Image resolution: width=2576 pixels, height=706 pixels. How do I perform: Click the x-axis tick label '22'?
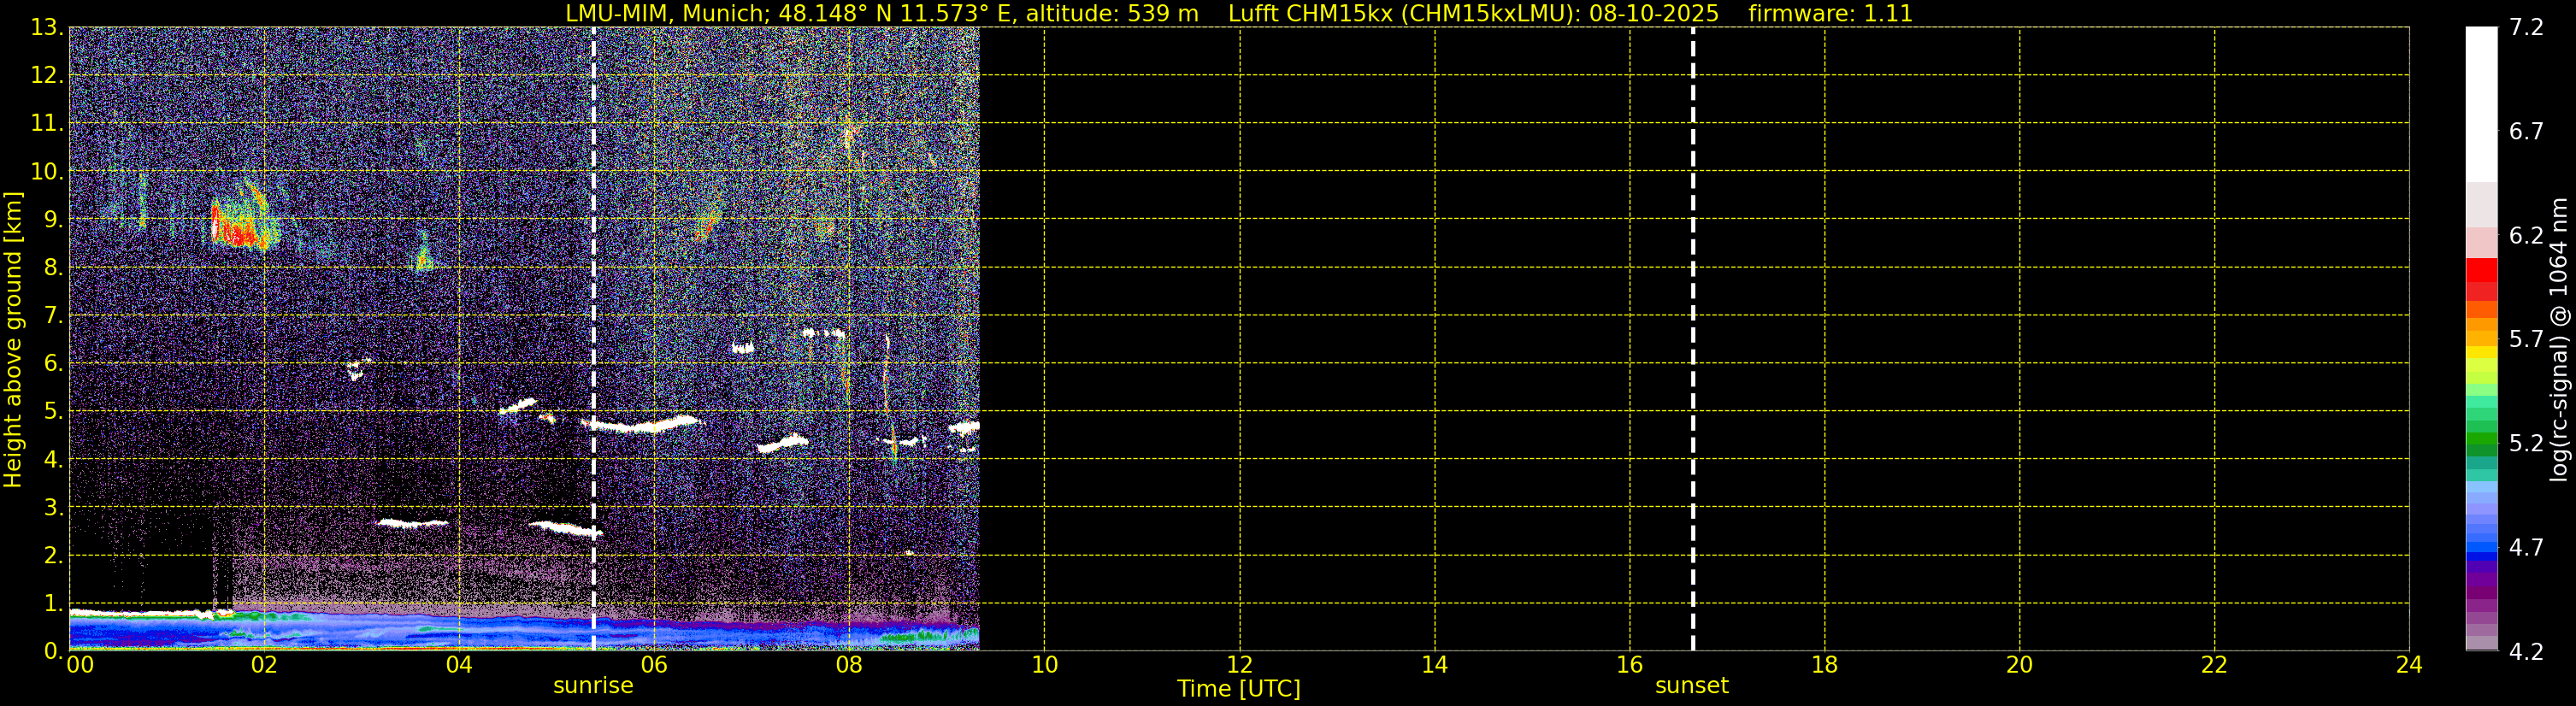pos(2214,665)
